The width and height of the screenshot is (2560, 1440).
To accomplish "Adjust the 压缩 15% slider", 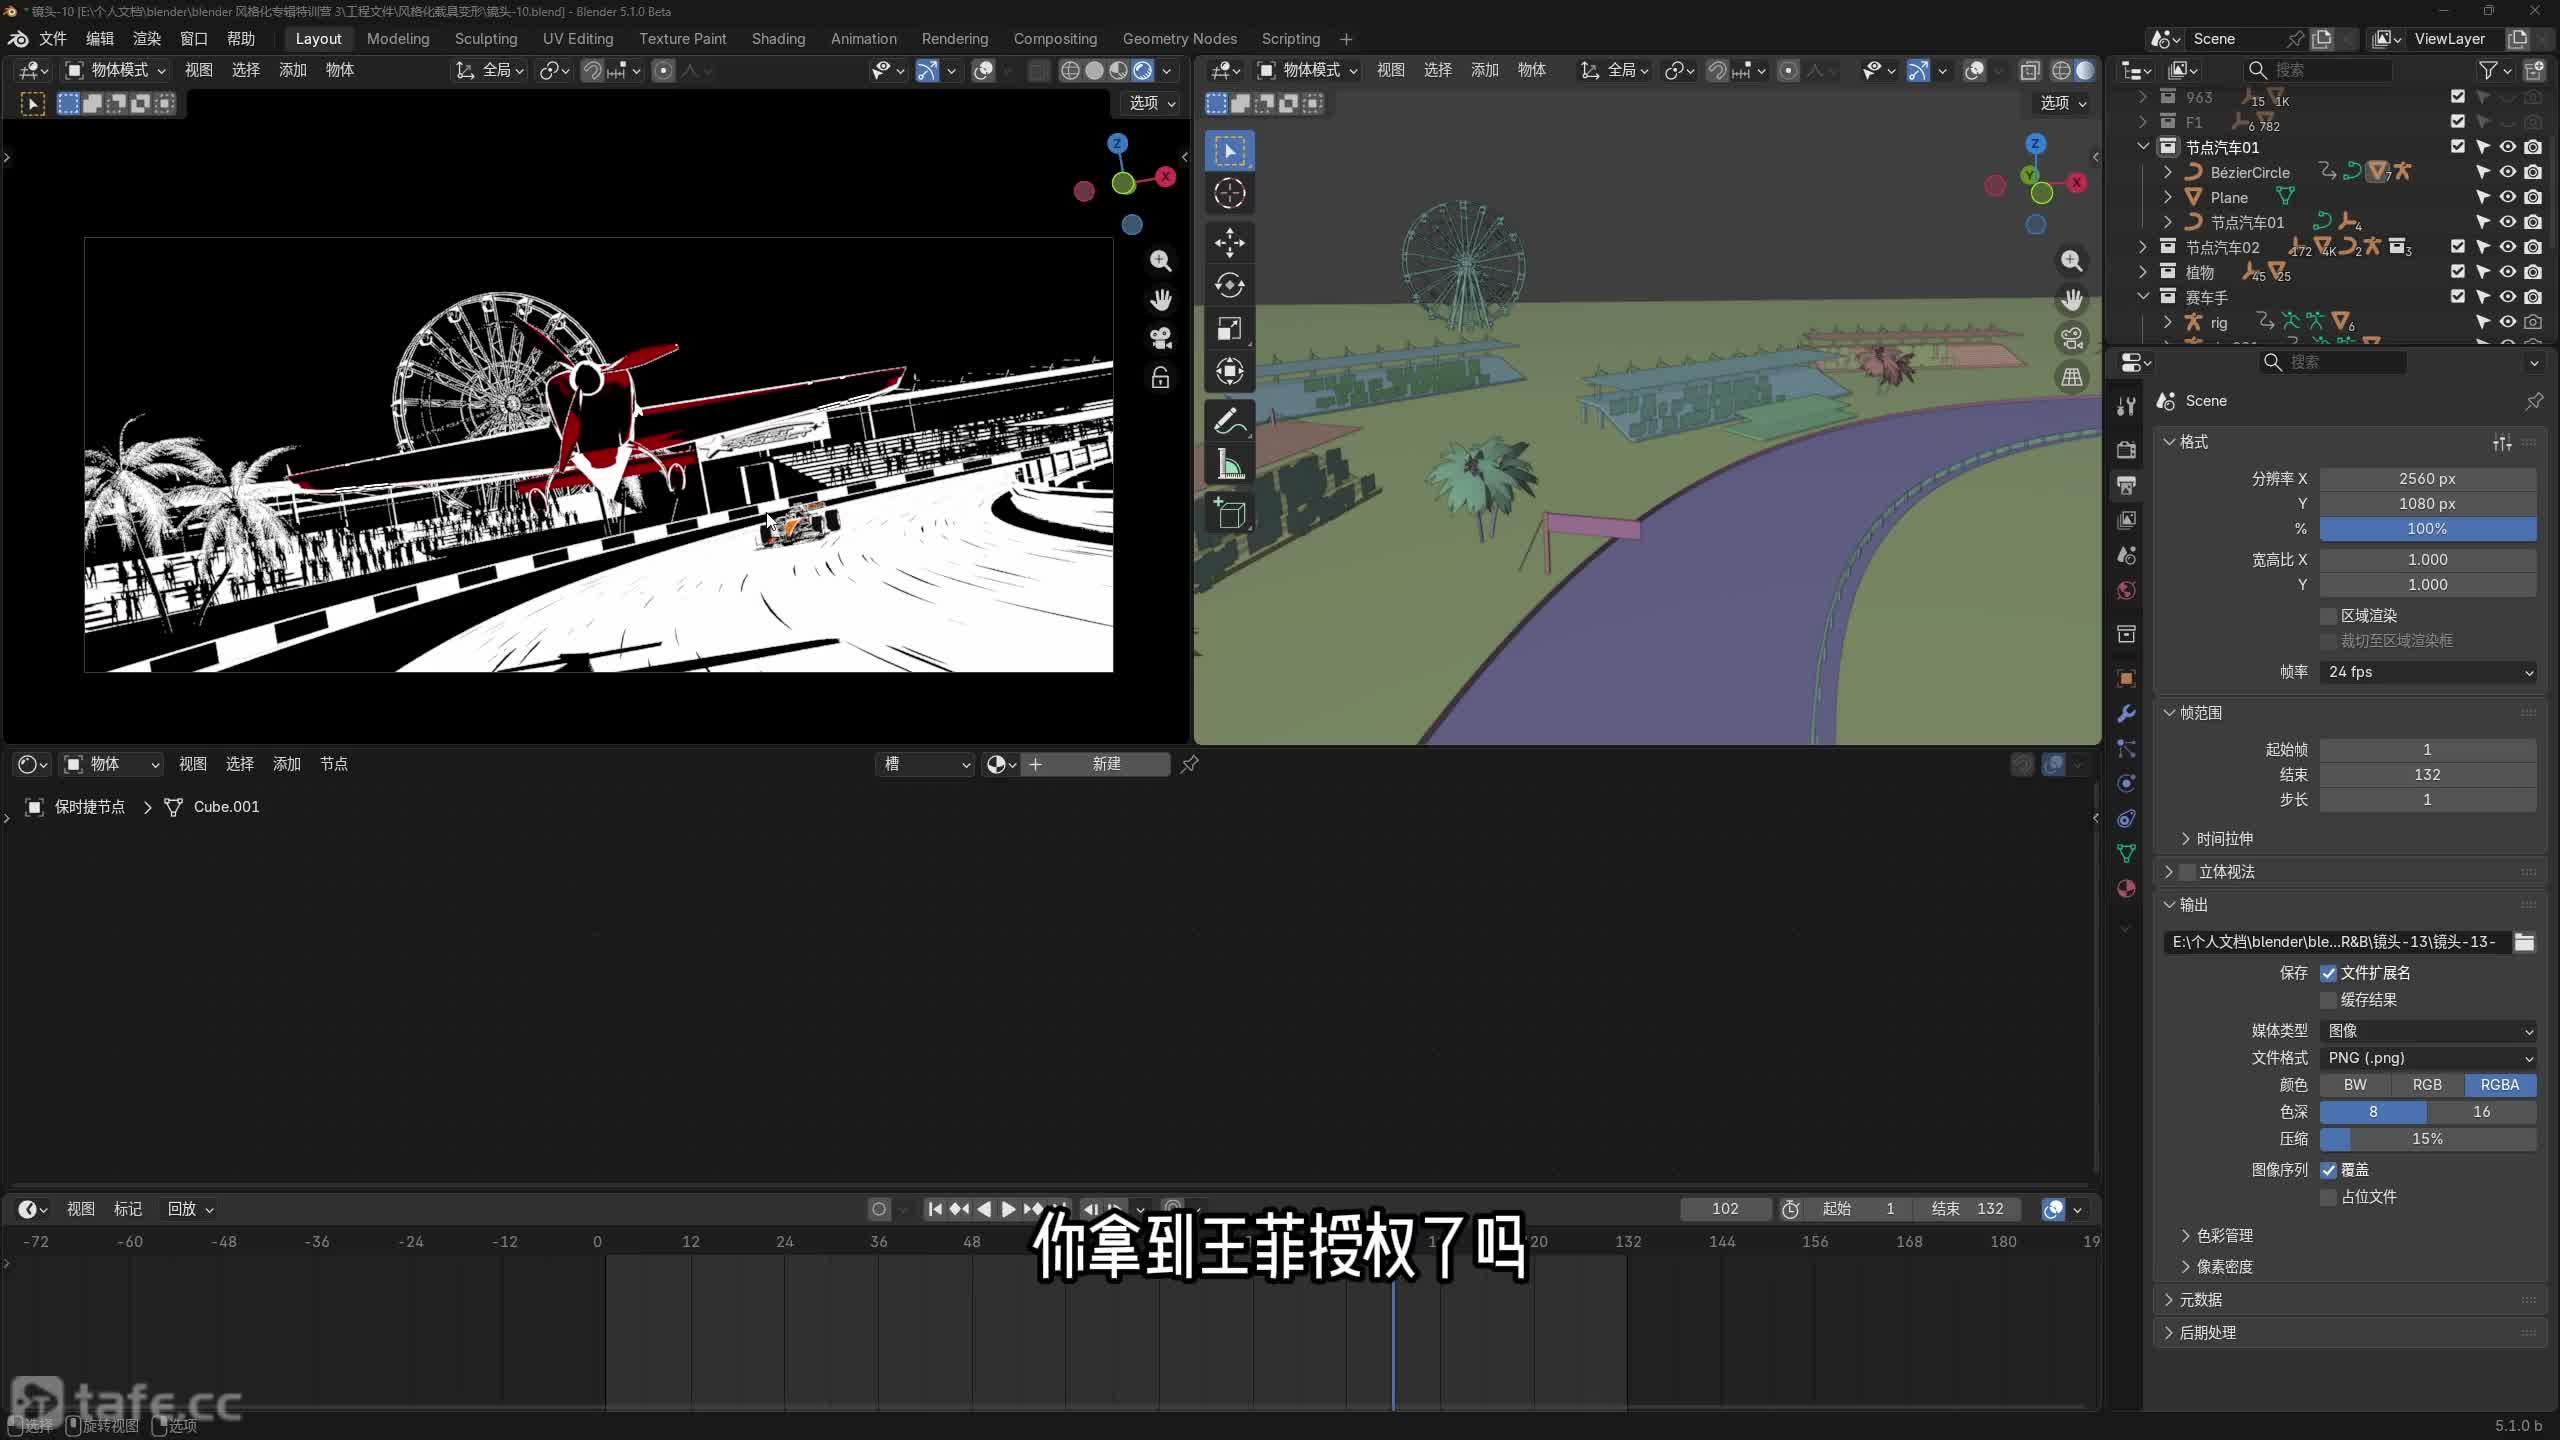I will coord(2427,1139).
